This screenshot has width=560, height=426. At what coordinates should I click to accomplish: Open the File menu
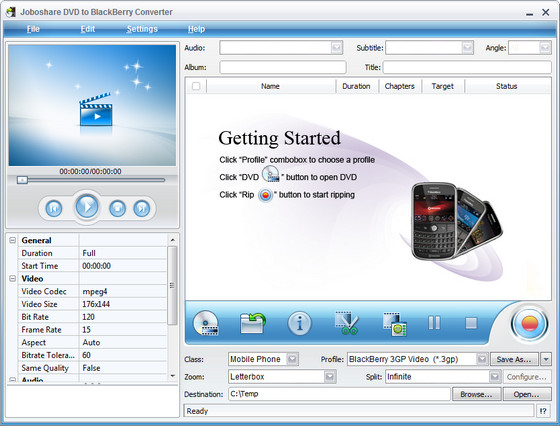click(33, 29)
